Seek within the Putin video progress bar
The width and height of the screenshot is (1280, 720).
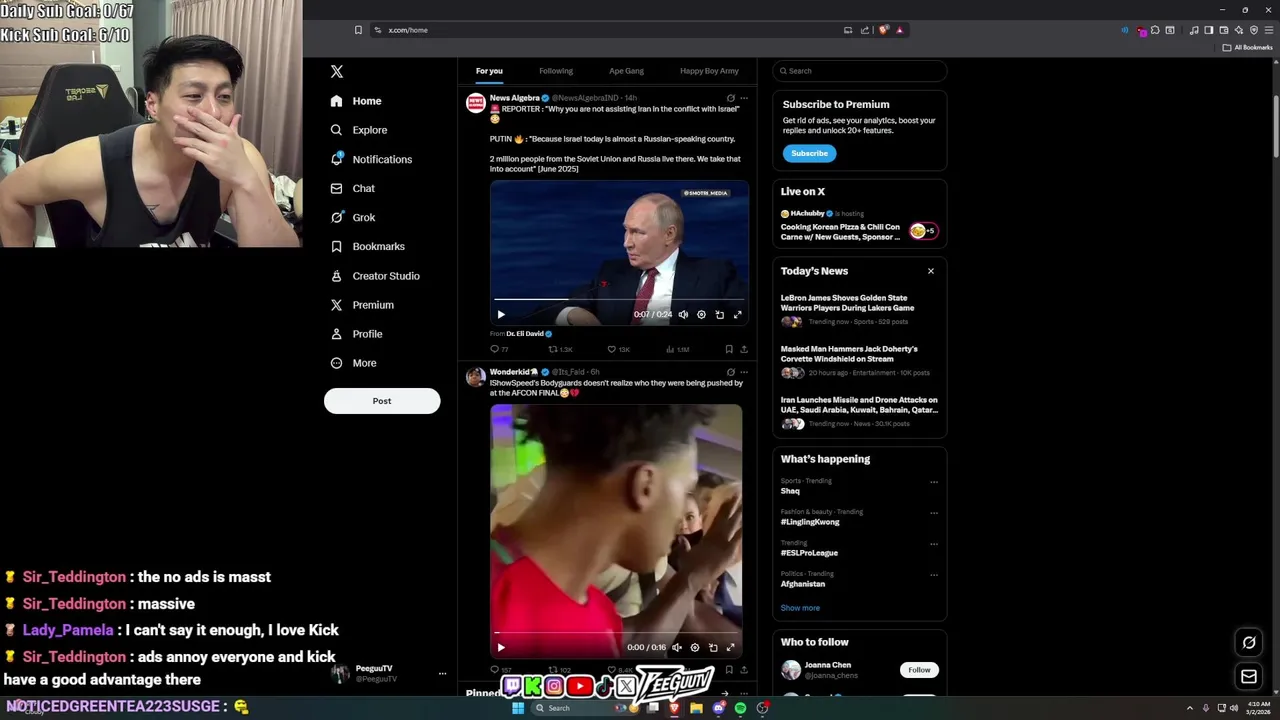tap(619, 299)
